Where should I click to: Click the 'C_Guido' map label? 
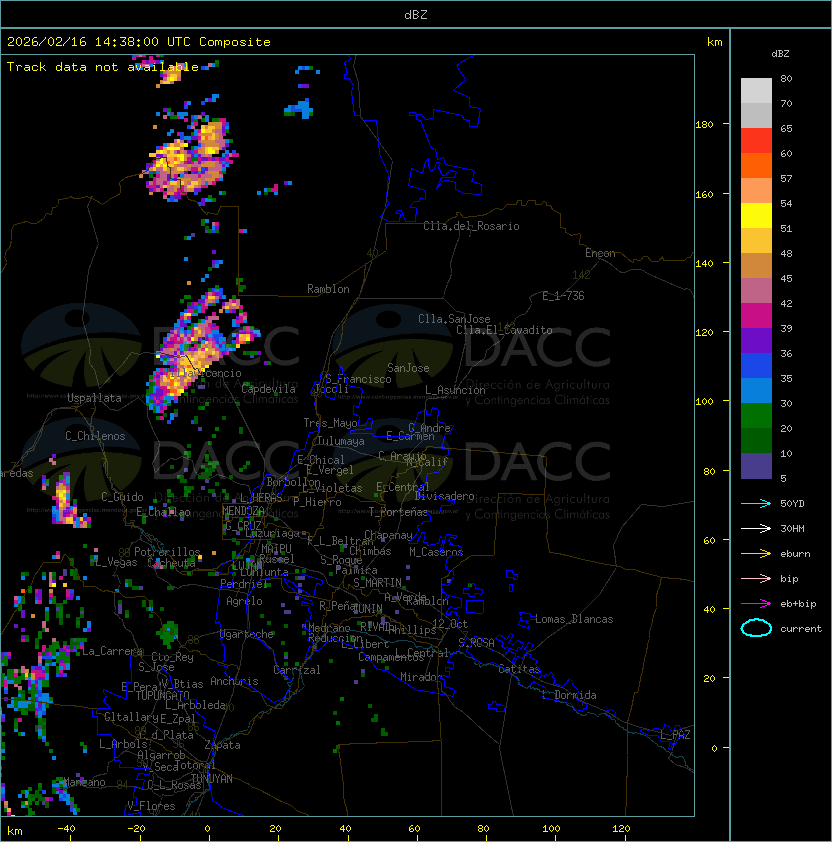coord(122,497)
